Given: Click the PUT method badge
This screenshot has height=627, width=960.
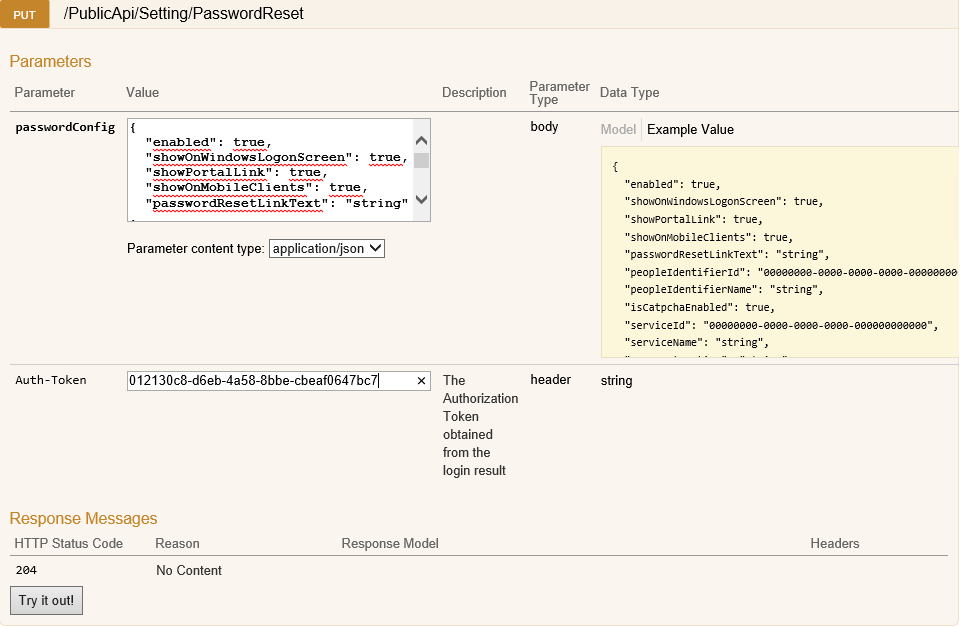Looking at the screenshot, I should pyautogui.click(x=24, y=14).
